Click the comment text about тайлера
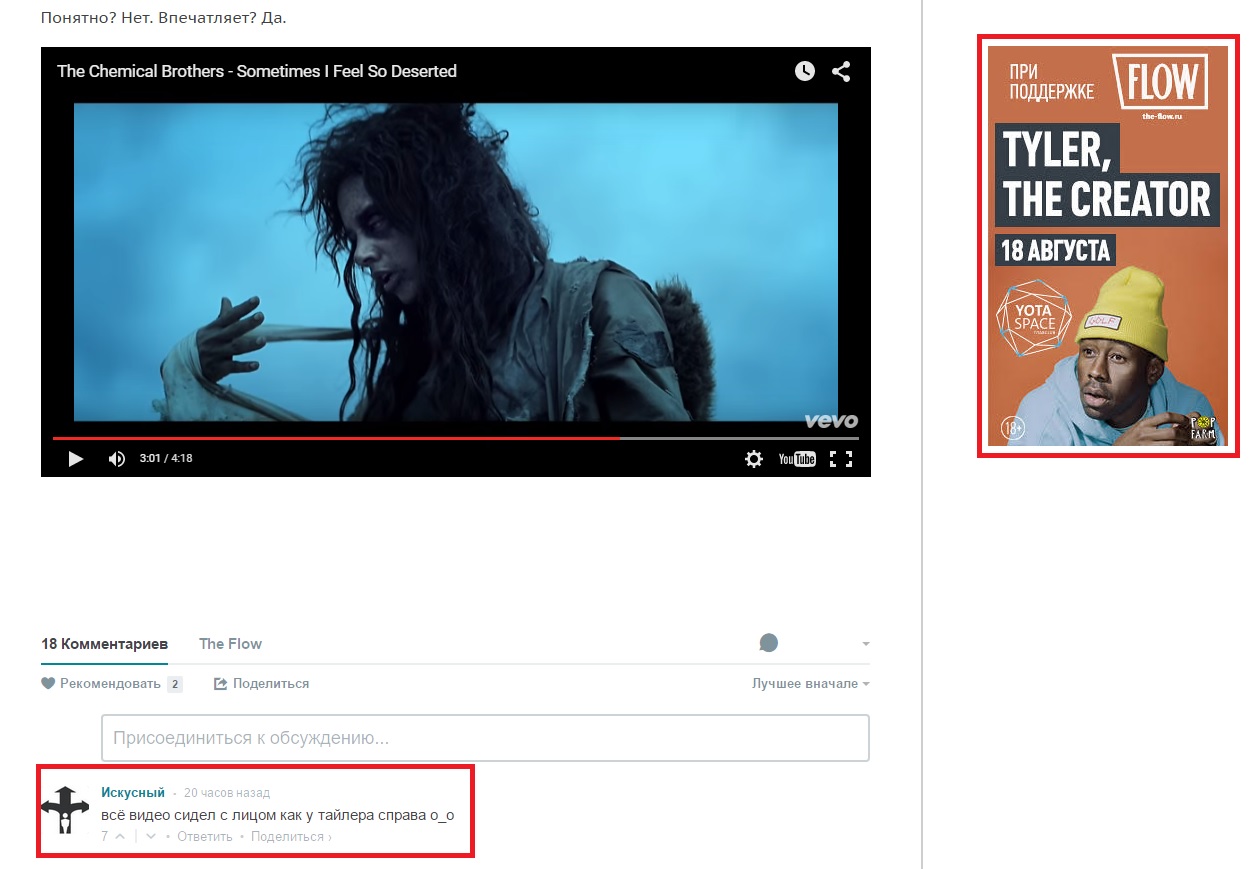 coord(278,814)
